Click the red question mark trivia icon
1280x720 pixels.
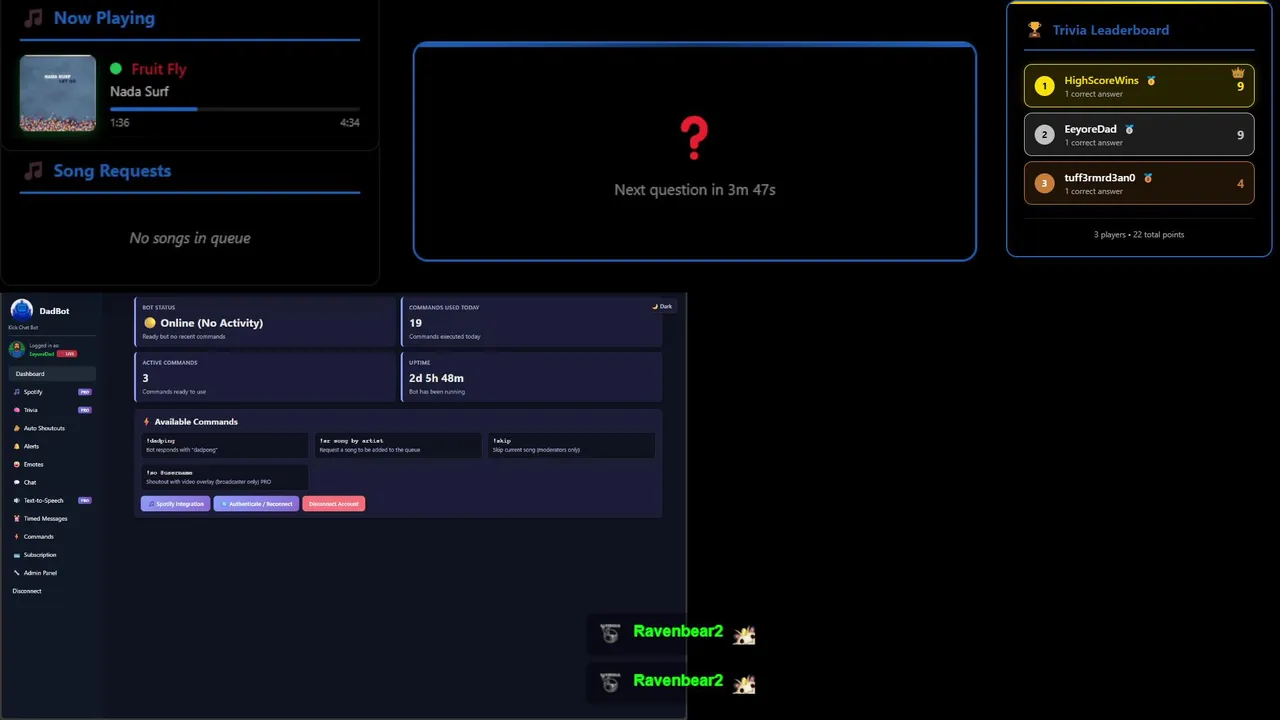pyautogui.click(x=694, y=138)
